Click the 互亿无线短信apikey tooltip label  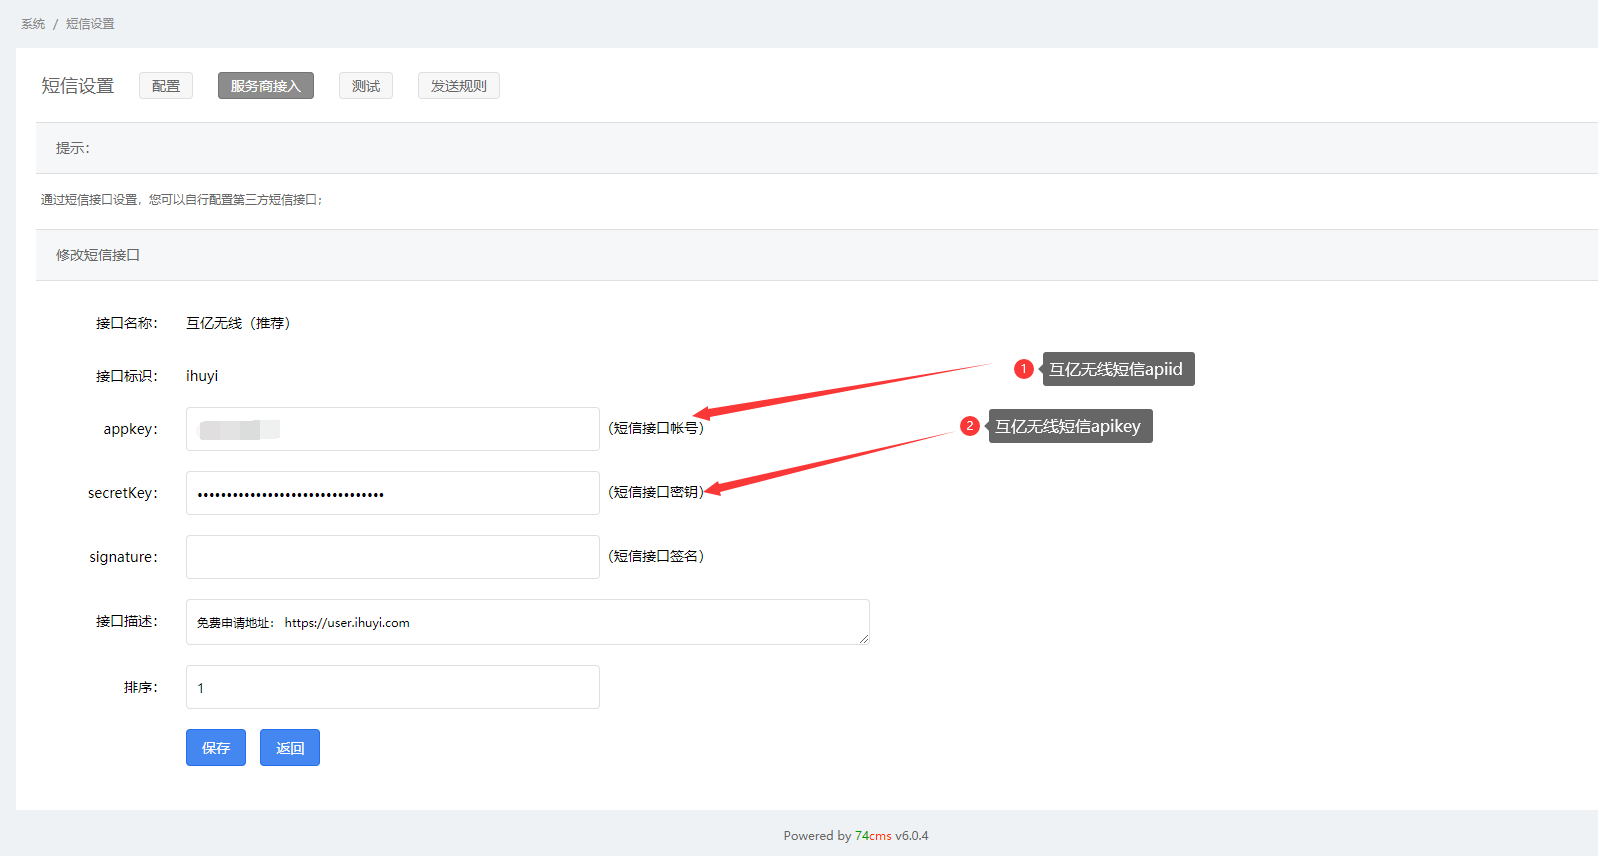pos(1069,426)
